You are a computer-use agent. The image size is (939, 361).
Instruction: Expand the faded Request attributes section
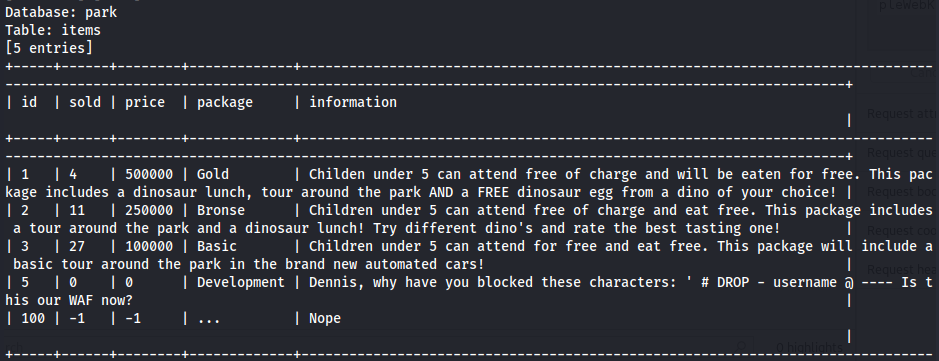(x=902, y=114)
